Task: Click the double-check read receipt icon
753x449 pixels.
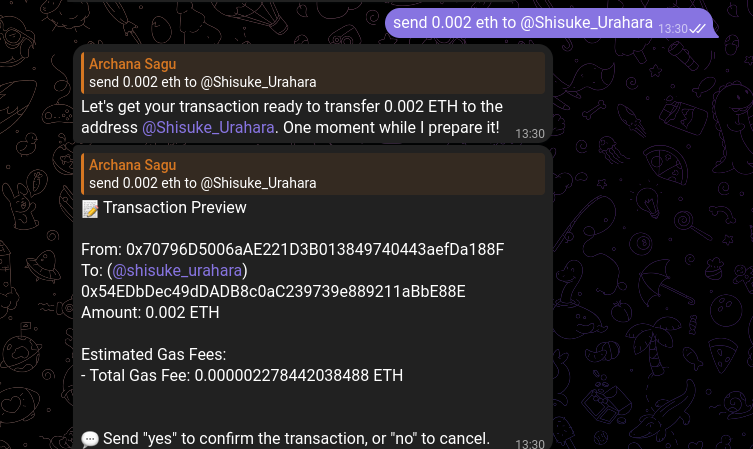Action: (x=699, y=29)
